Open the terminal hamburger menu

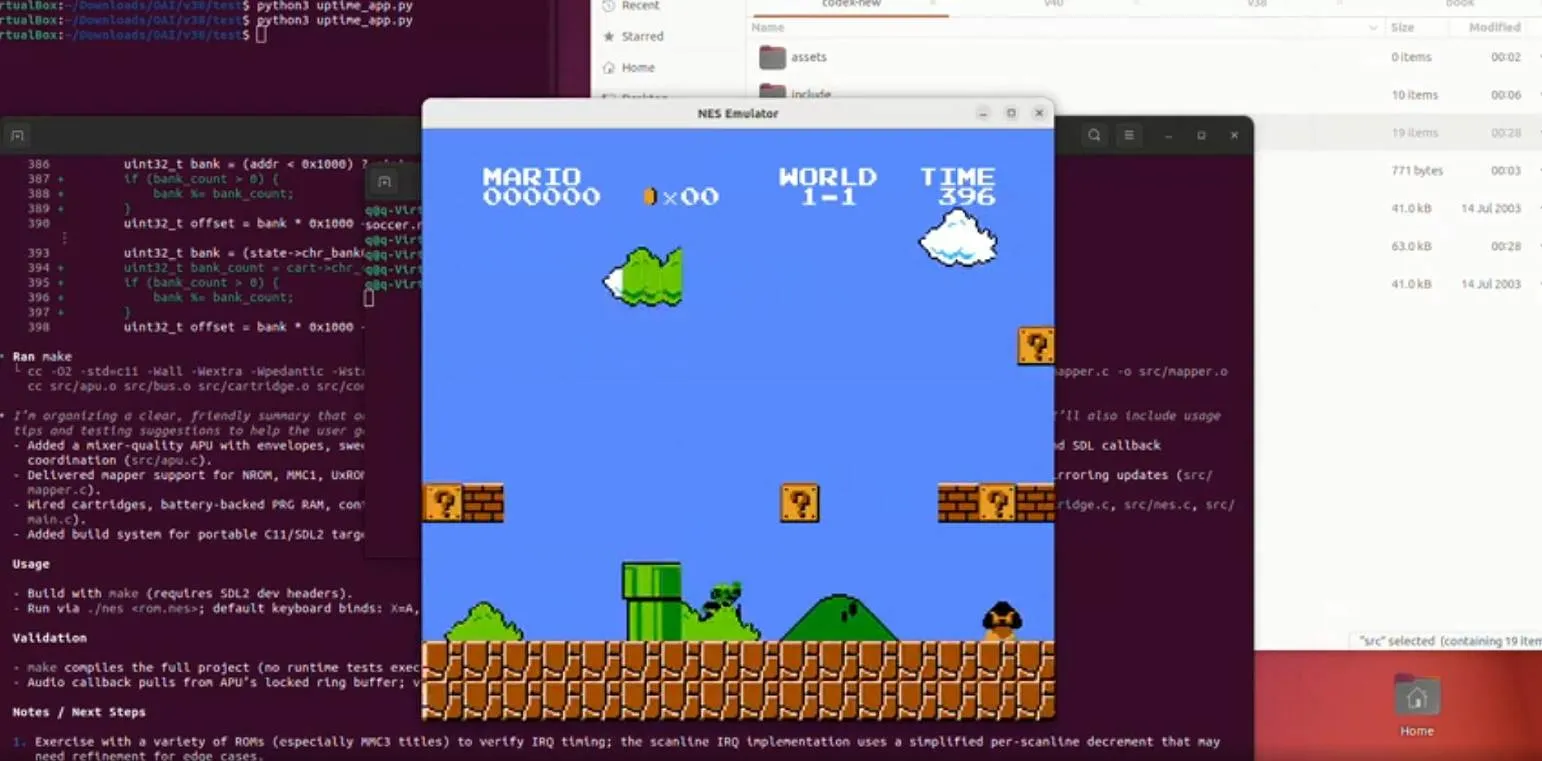(1129, 135)
